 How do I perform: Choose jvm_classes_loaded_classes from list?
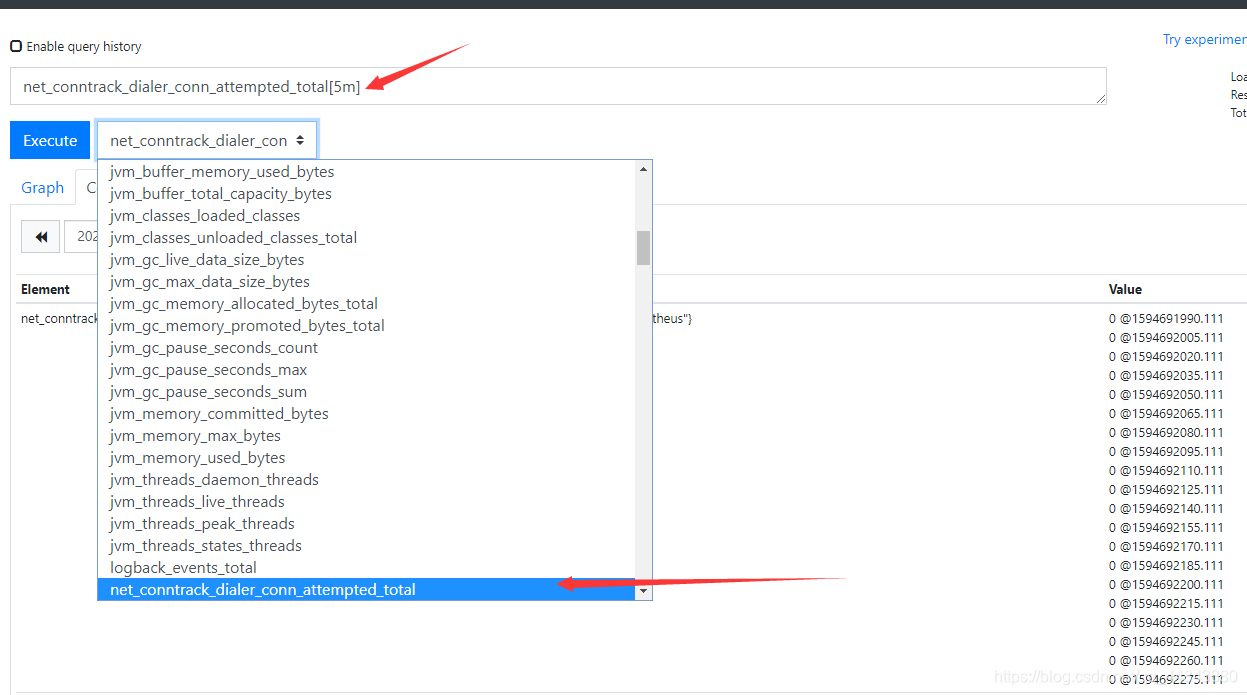click(367, 215)
